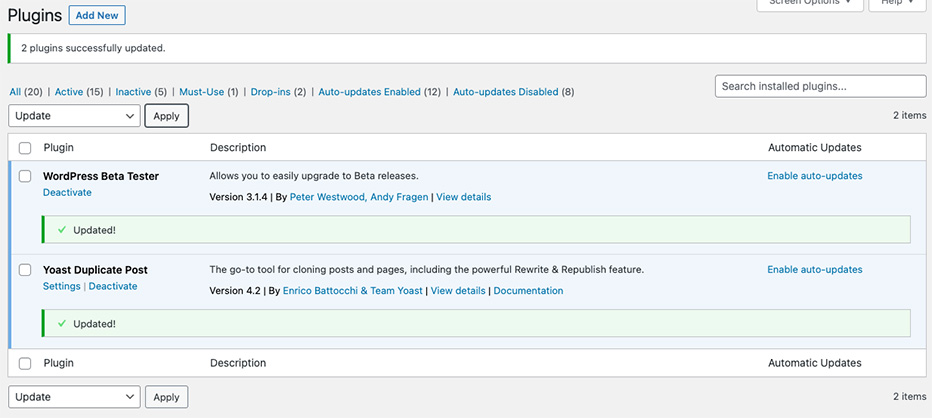The image size is (932, 418).
Task: Click the green checkmark under Yoast Duplicate Post
Action: (62, 323)
